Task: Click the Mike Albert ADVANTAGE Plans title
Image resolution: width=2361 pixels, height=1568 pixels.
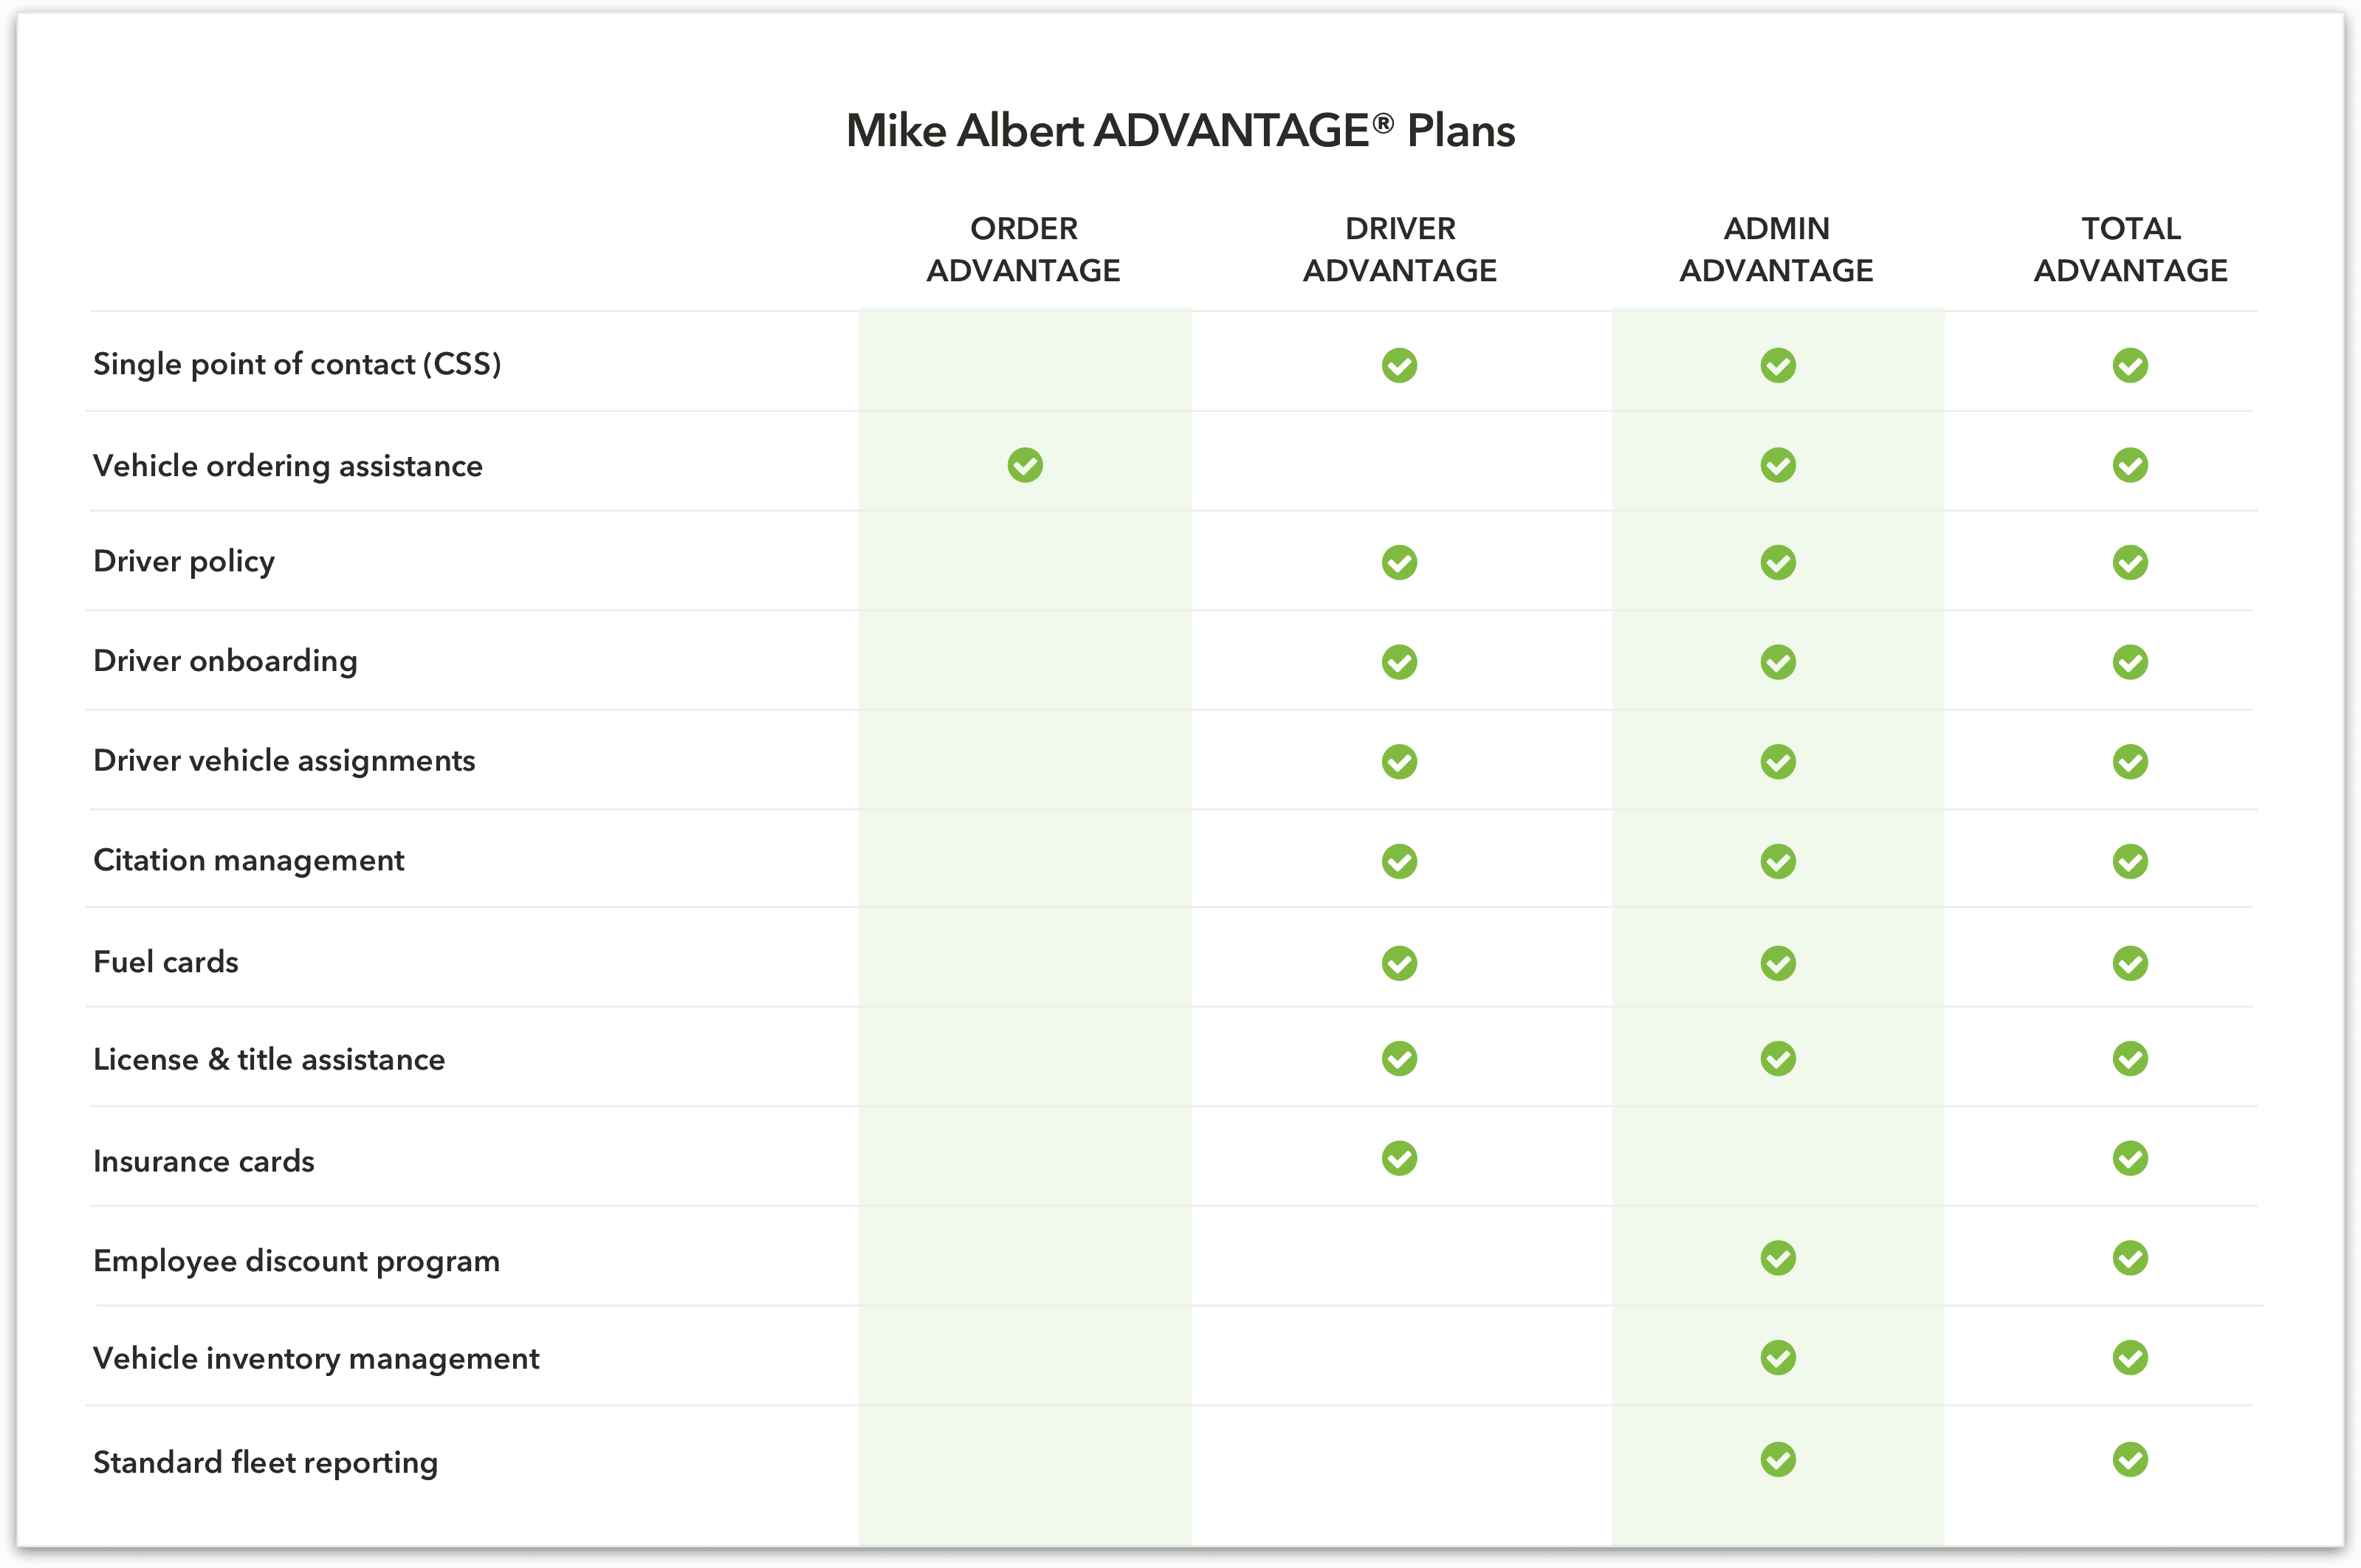Action: tap(1180, 131)
